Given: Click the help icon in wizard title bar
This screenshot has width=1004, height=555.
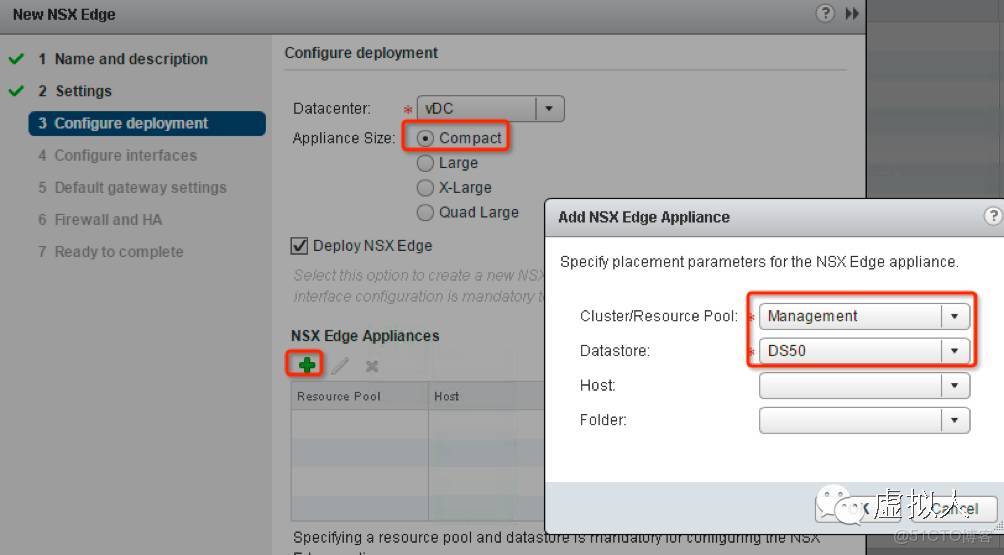Looking at the screenshot, I should (824, 13).
